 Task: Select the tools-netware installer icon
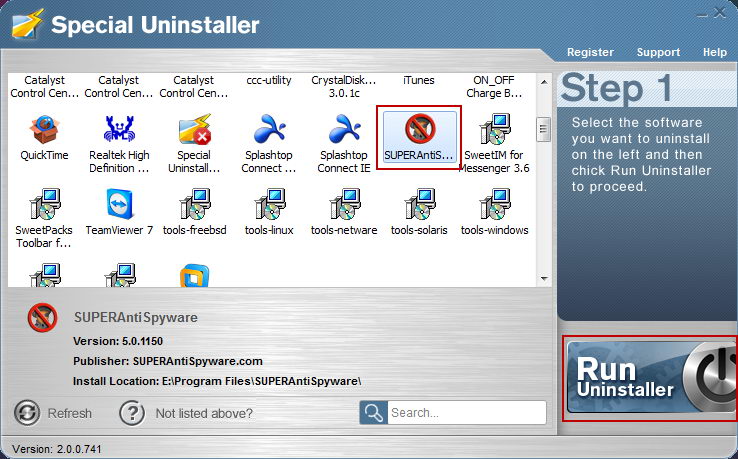344,204
